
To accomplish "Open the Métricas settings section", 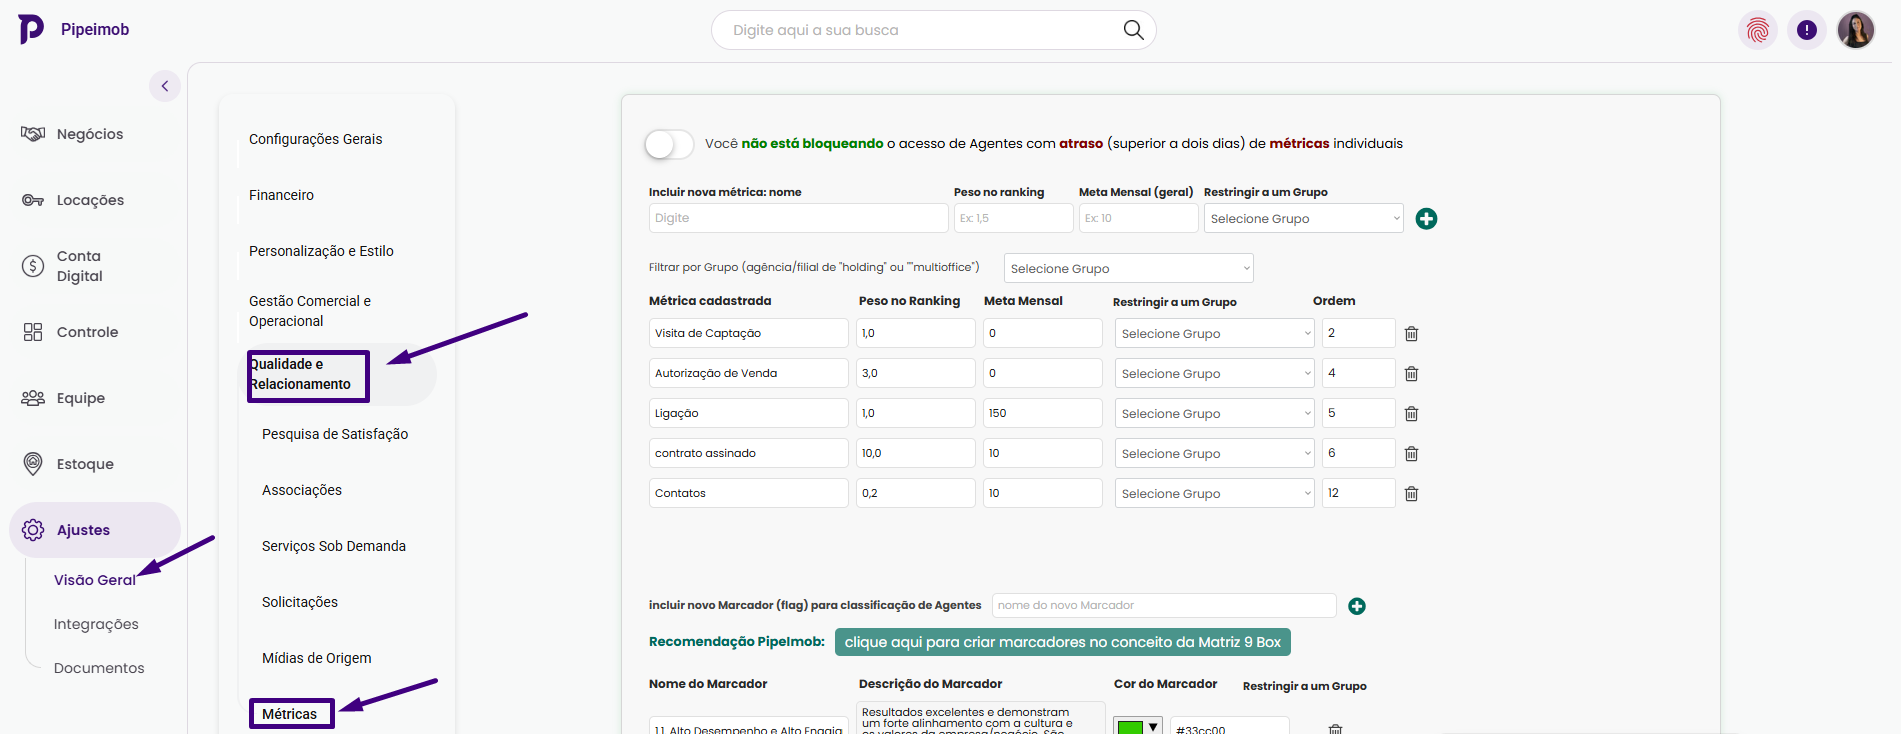I will coord(290,714).
